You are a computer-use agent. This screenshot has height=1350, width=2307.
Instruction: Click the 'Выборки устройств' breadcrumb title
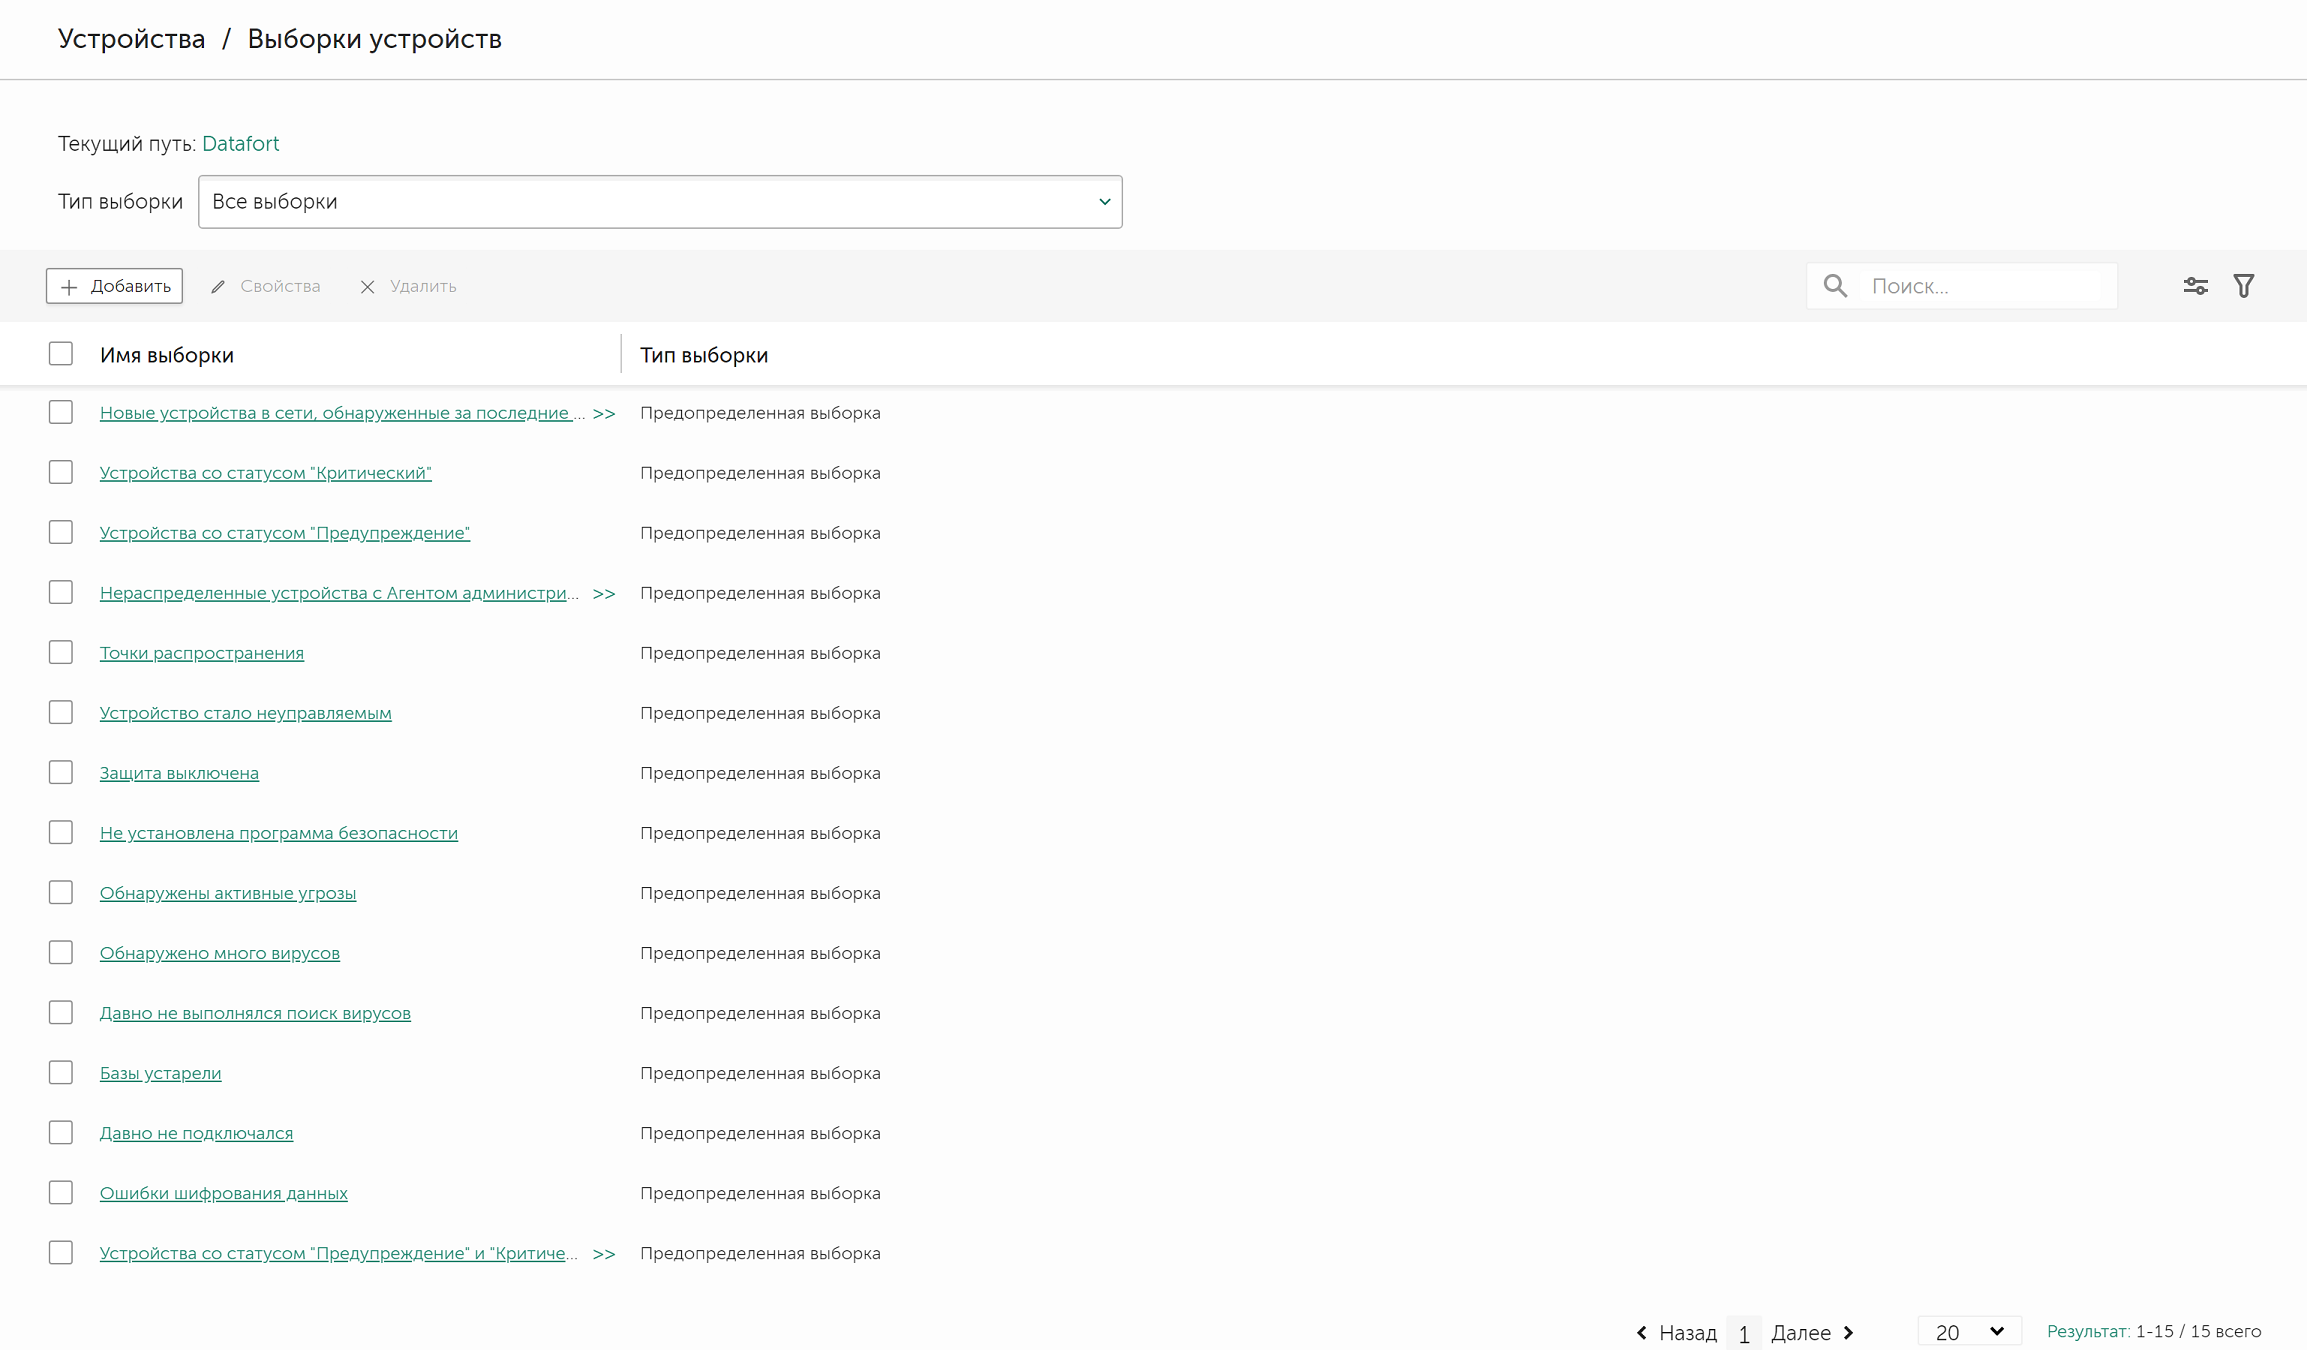[x=375, y=39]
